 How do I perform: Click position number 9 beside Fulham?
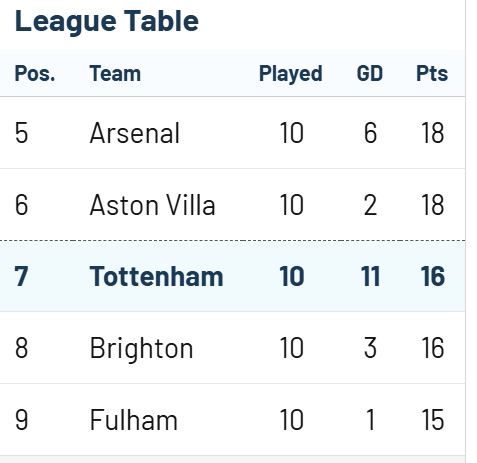tap(21, 420)
